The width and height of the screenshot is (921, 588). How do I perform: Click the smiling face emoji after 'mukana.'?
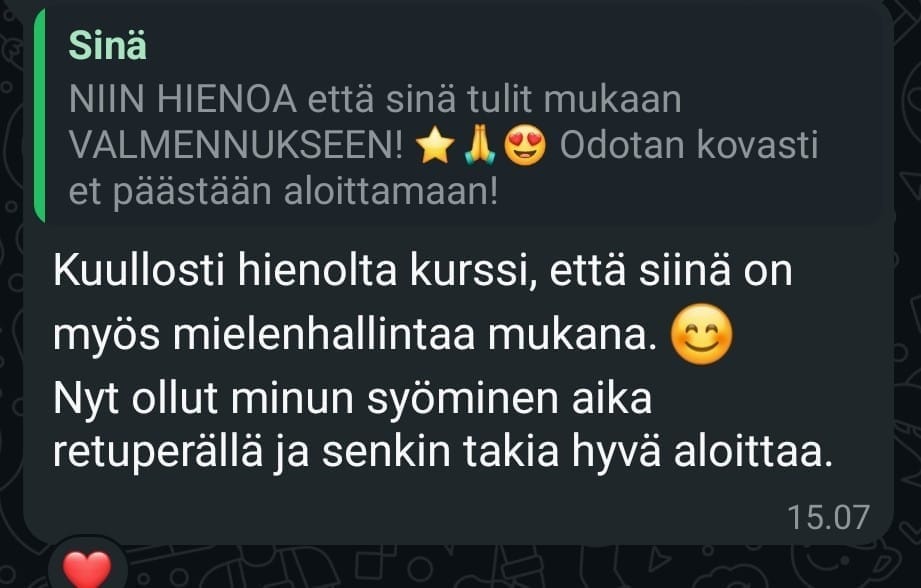(x=701, y=334)
